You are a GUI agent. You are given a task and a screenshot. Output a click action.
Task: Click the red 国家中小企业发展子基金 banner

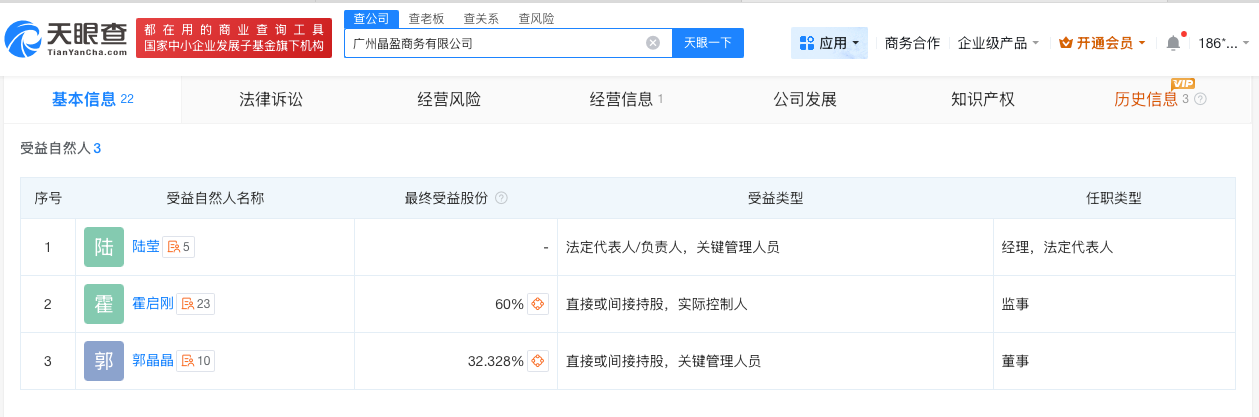point(234,37)
